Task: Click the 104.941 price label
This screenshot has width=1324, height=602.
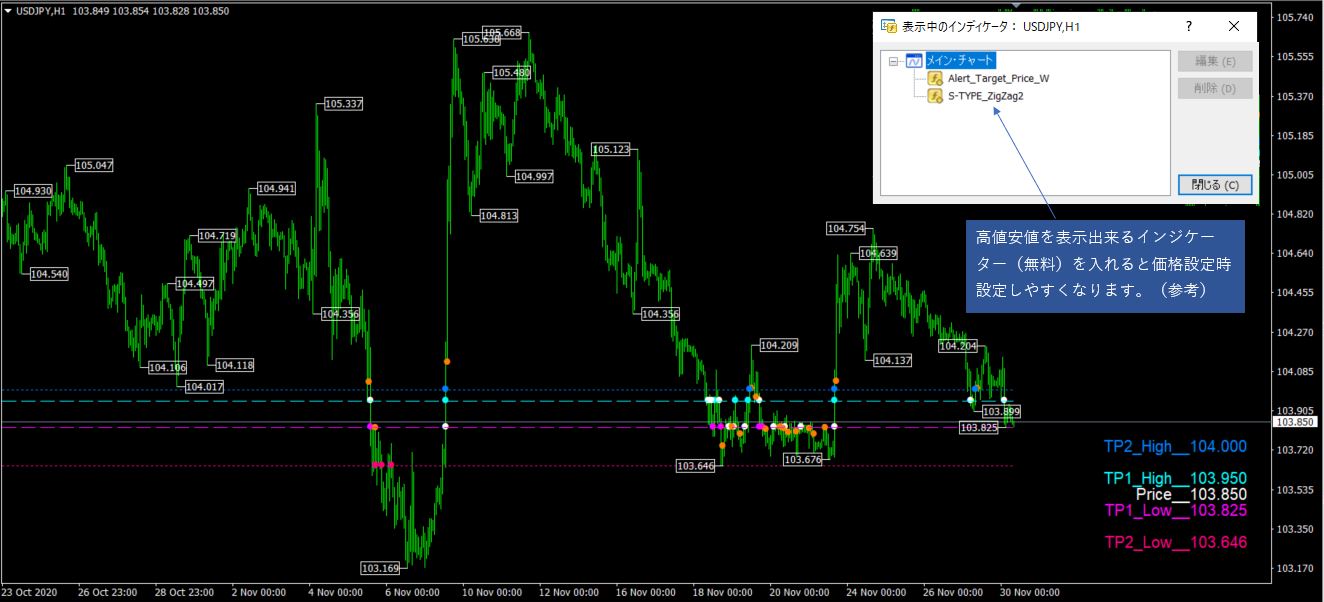Action: point(277,188)
